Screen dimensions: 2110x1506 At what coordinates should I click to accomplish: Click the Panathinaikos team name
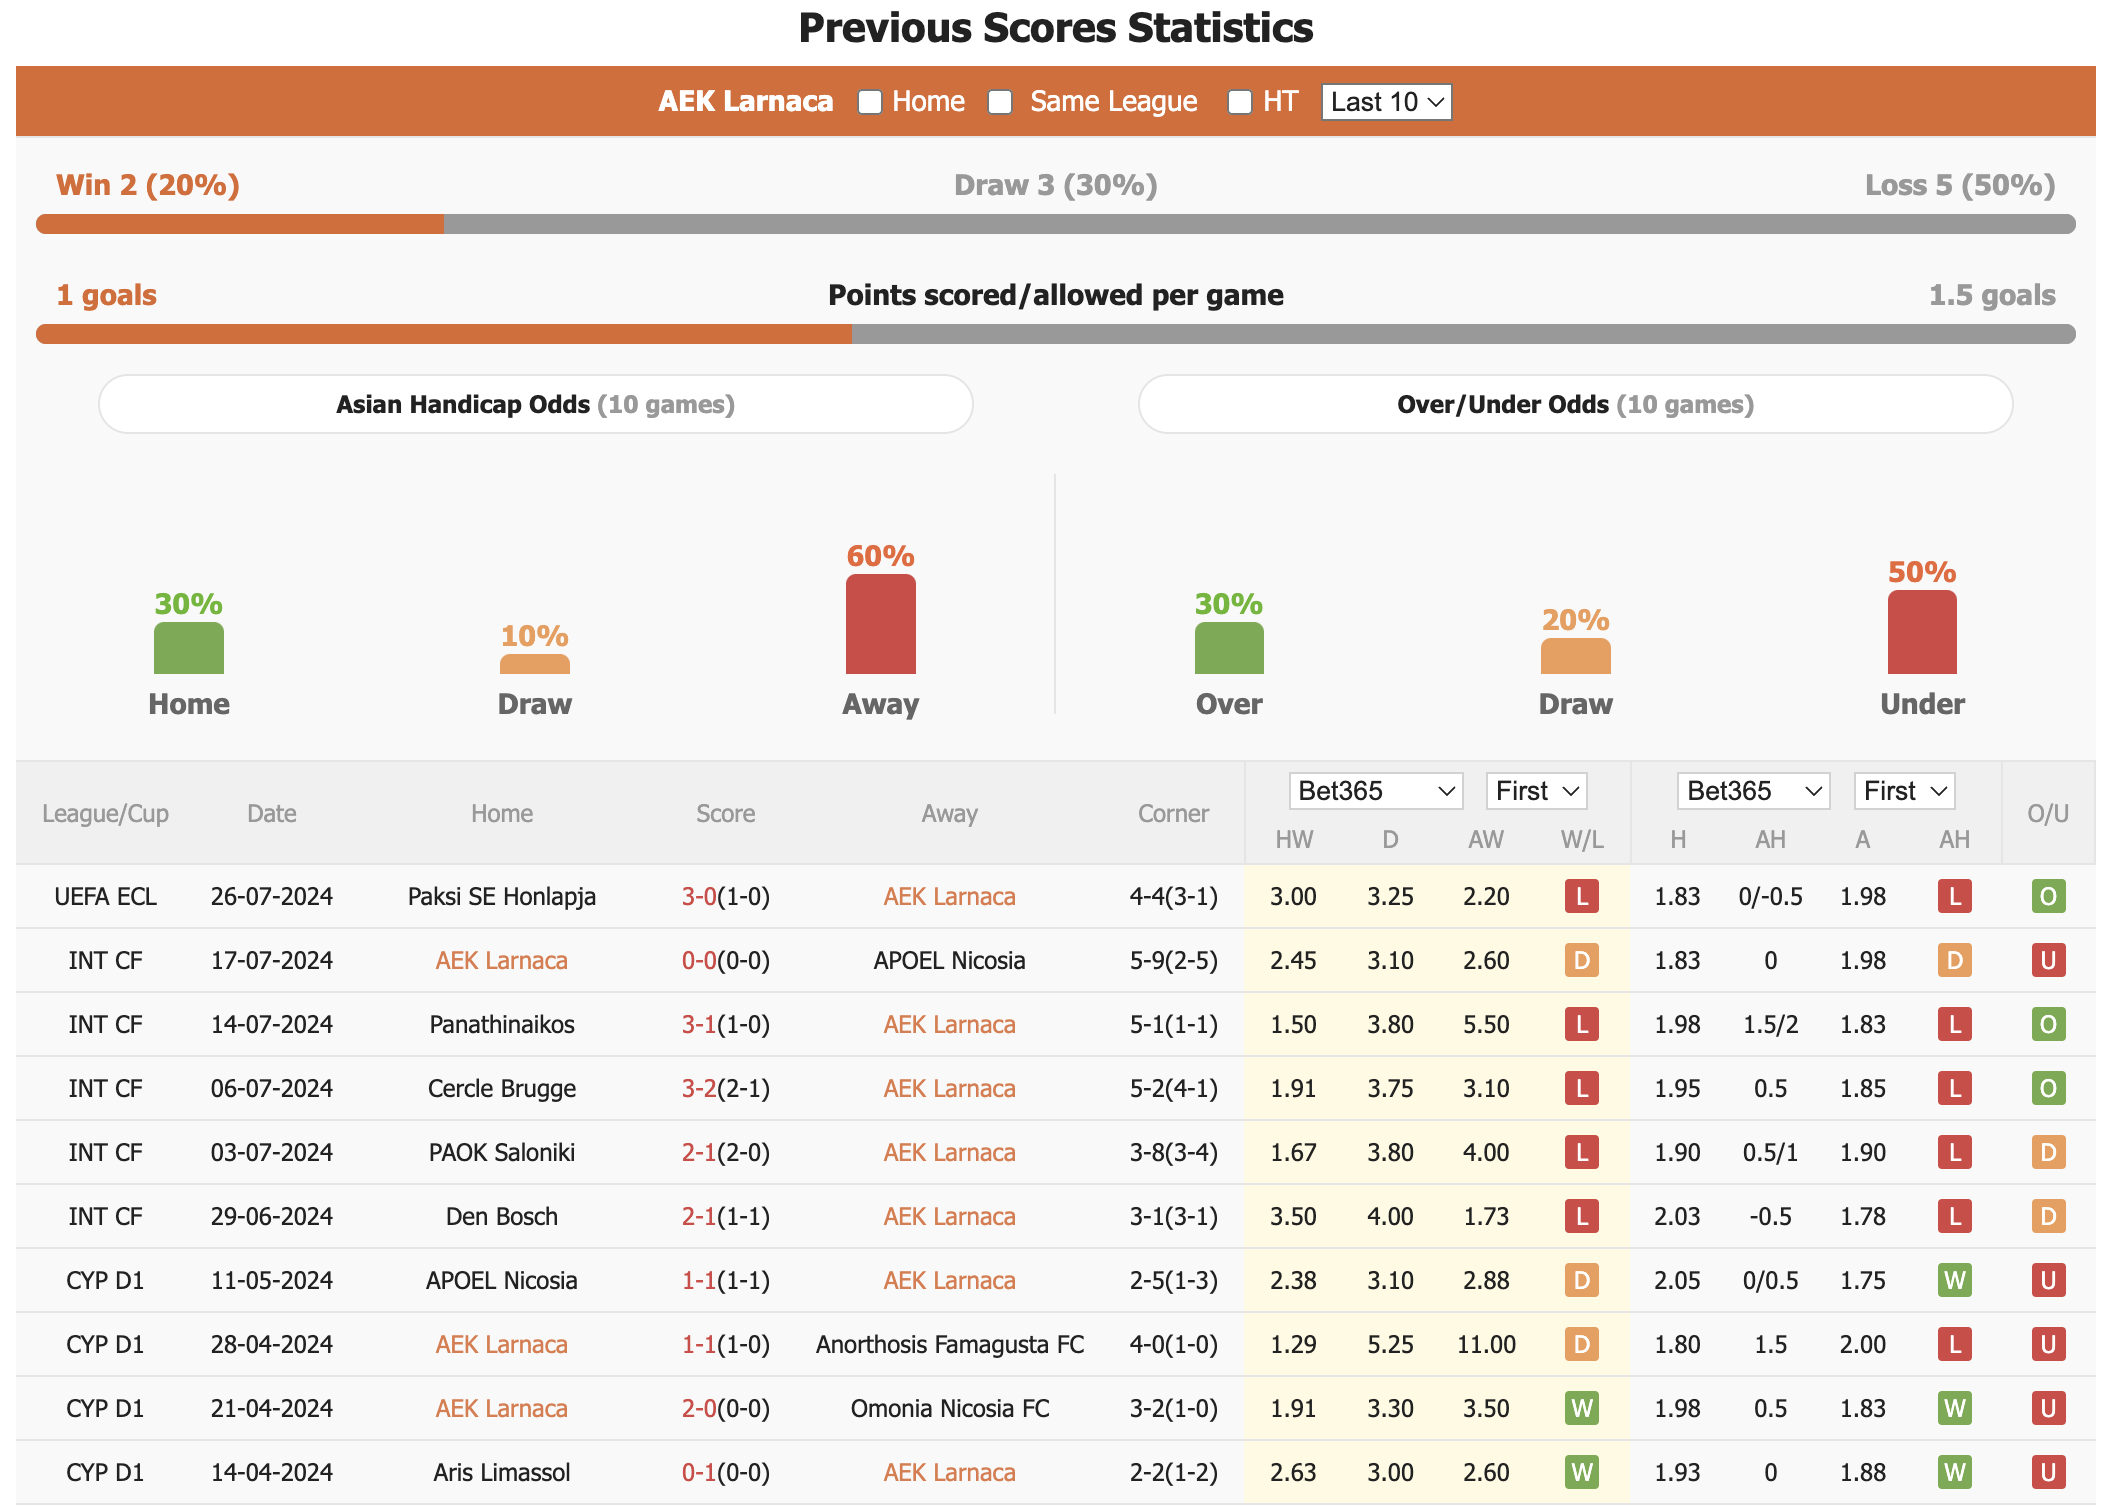[502, 1025]
